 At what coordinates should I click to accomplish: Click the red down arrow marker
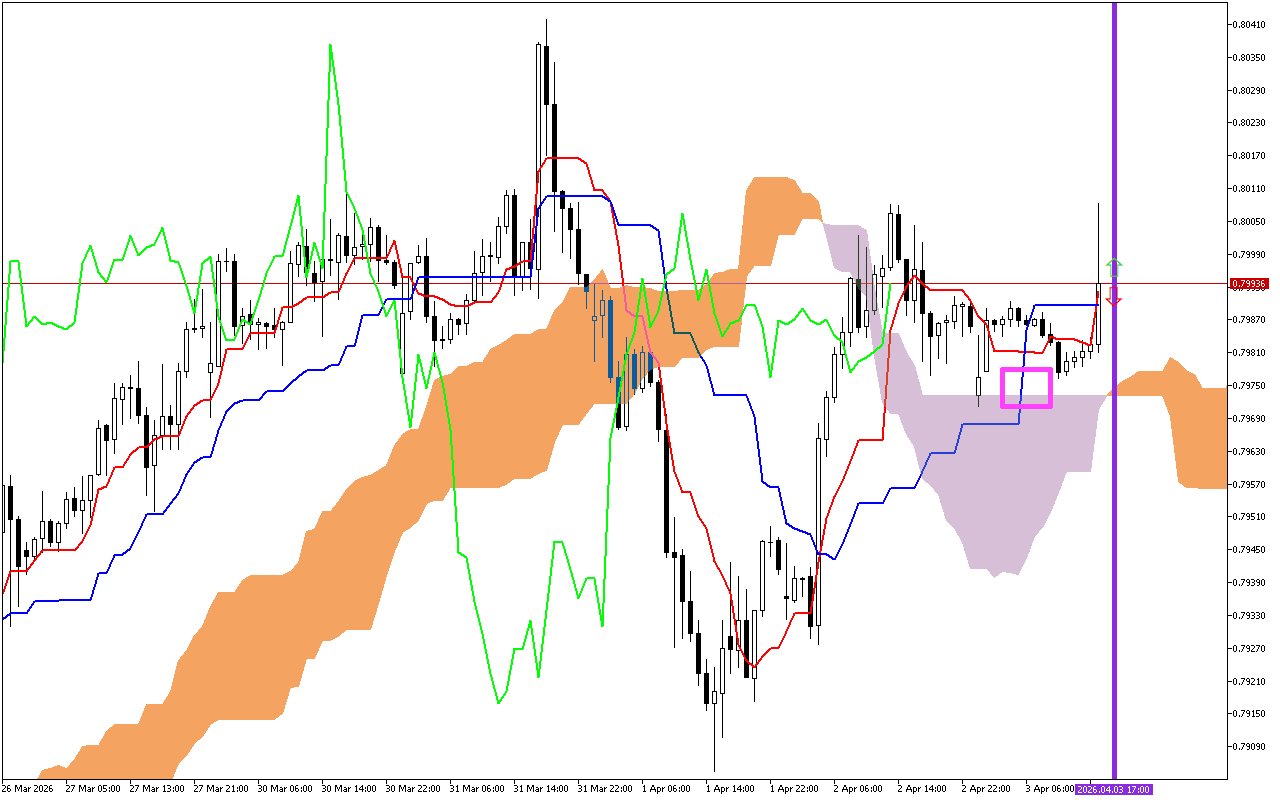pos(1114,297)
